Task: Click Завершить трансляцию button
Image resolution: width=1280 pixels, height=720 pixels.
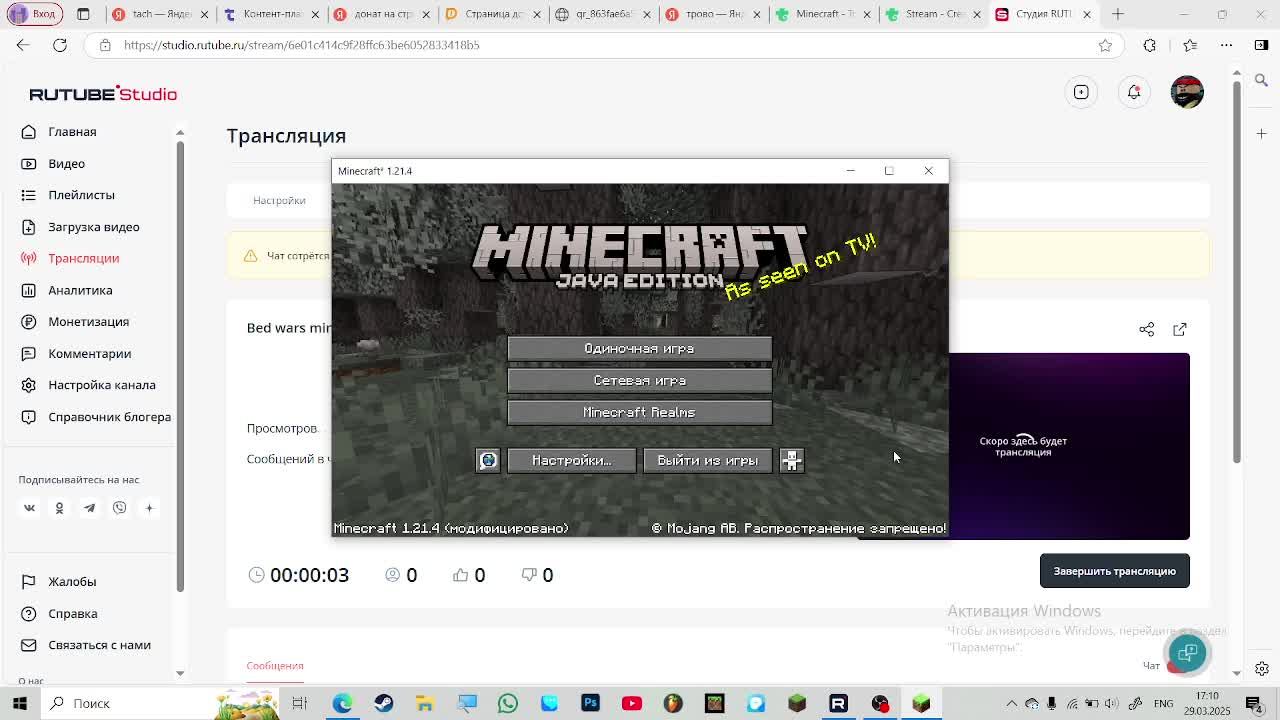Action: pos(1114,571)
